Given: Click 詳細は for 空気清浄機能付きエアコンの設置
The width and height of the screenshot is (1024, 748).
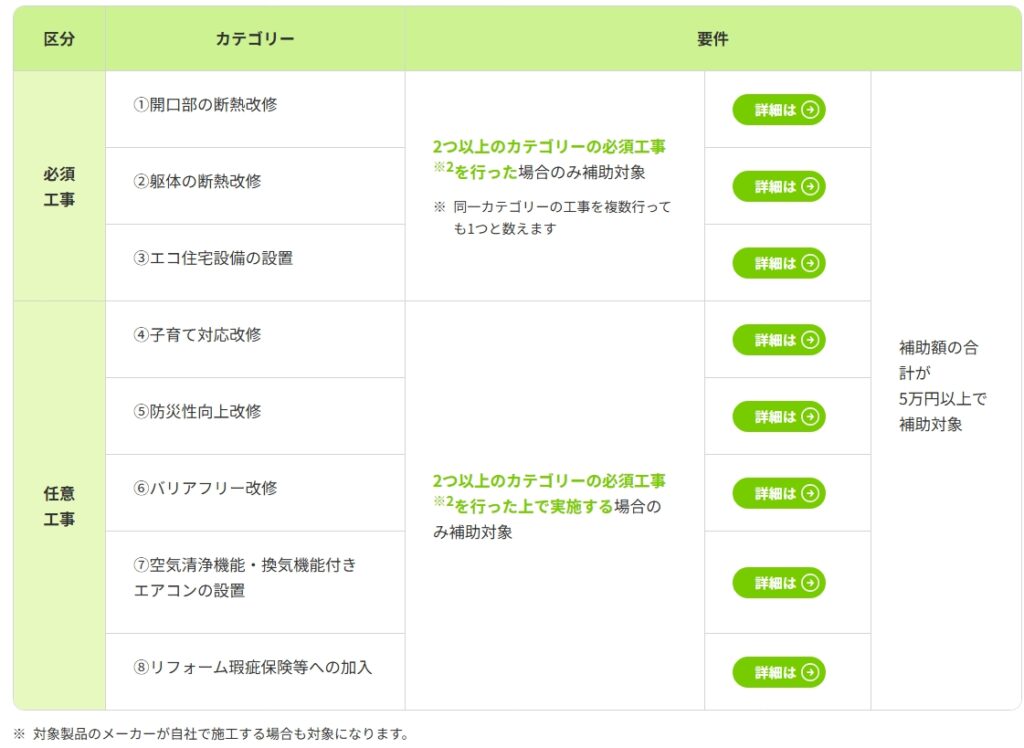Looking at the screenshot, I should (x=778, y=583).
